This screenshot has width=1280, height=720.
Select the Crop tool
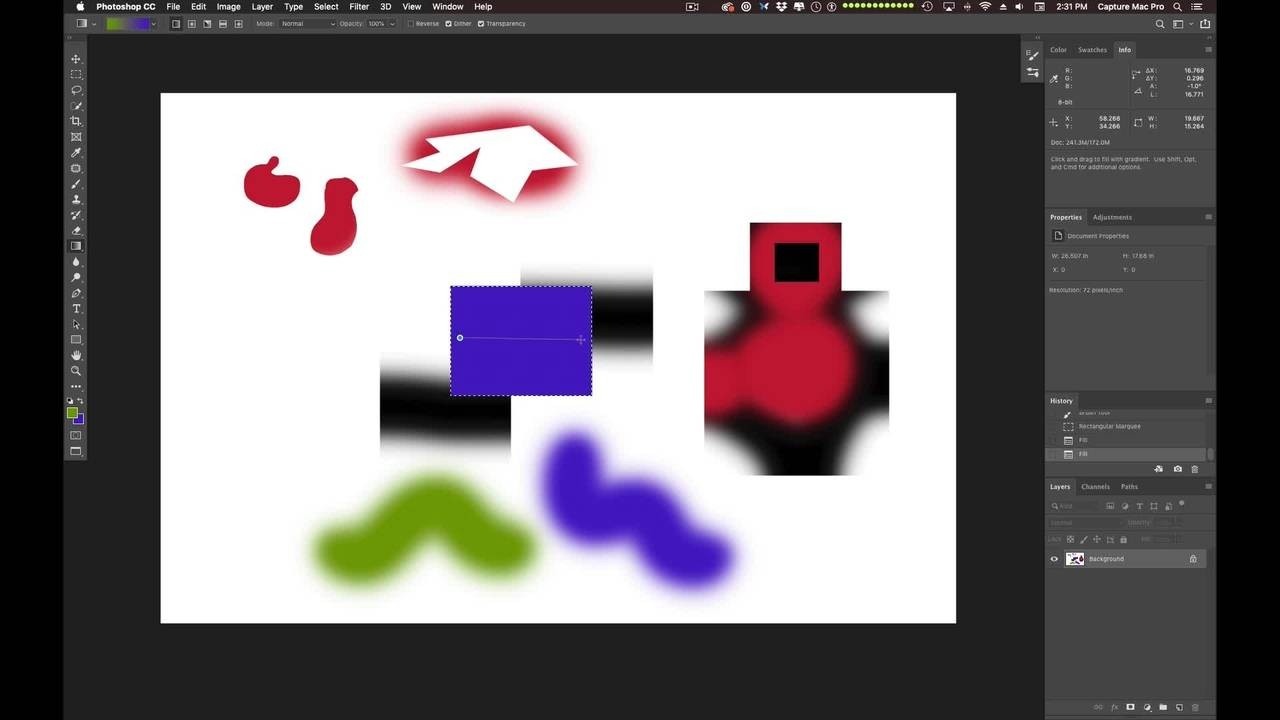(x=76, y=121)
